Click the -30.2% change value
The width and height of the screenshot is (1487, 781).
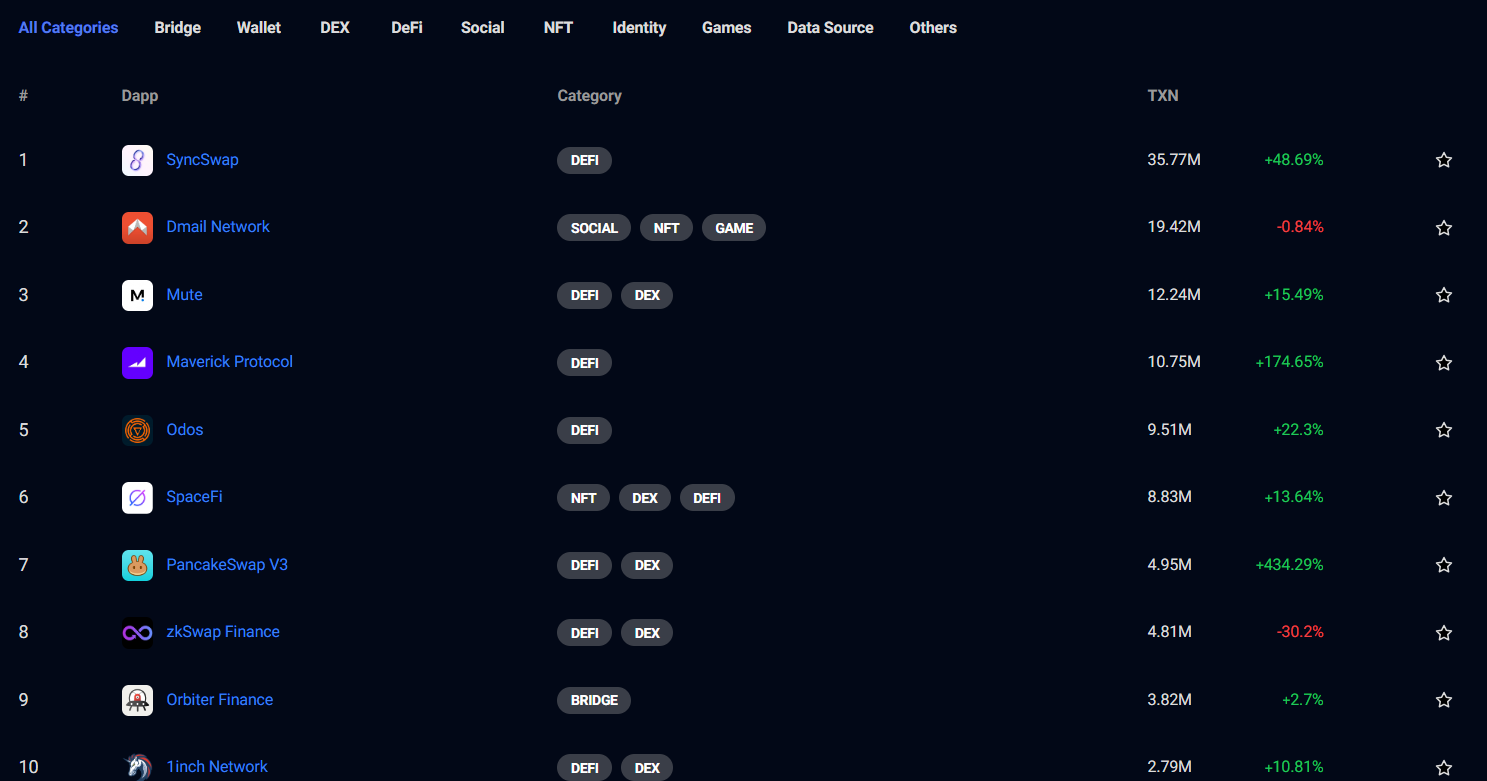(x=1300, y=632)
